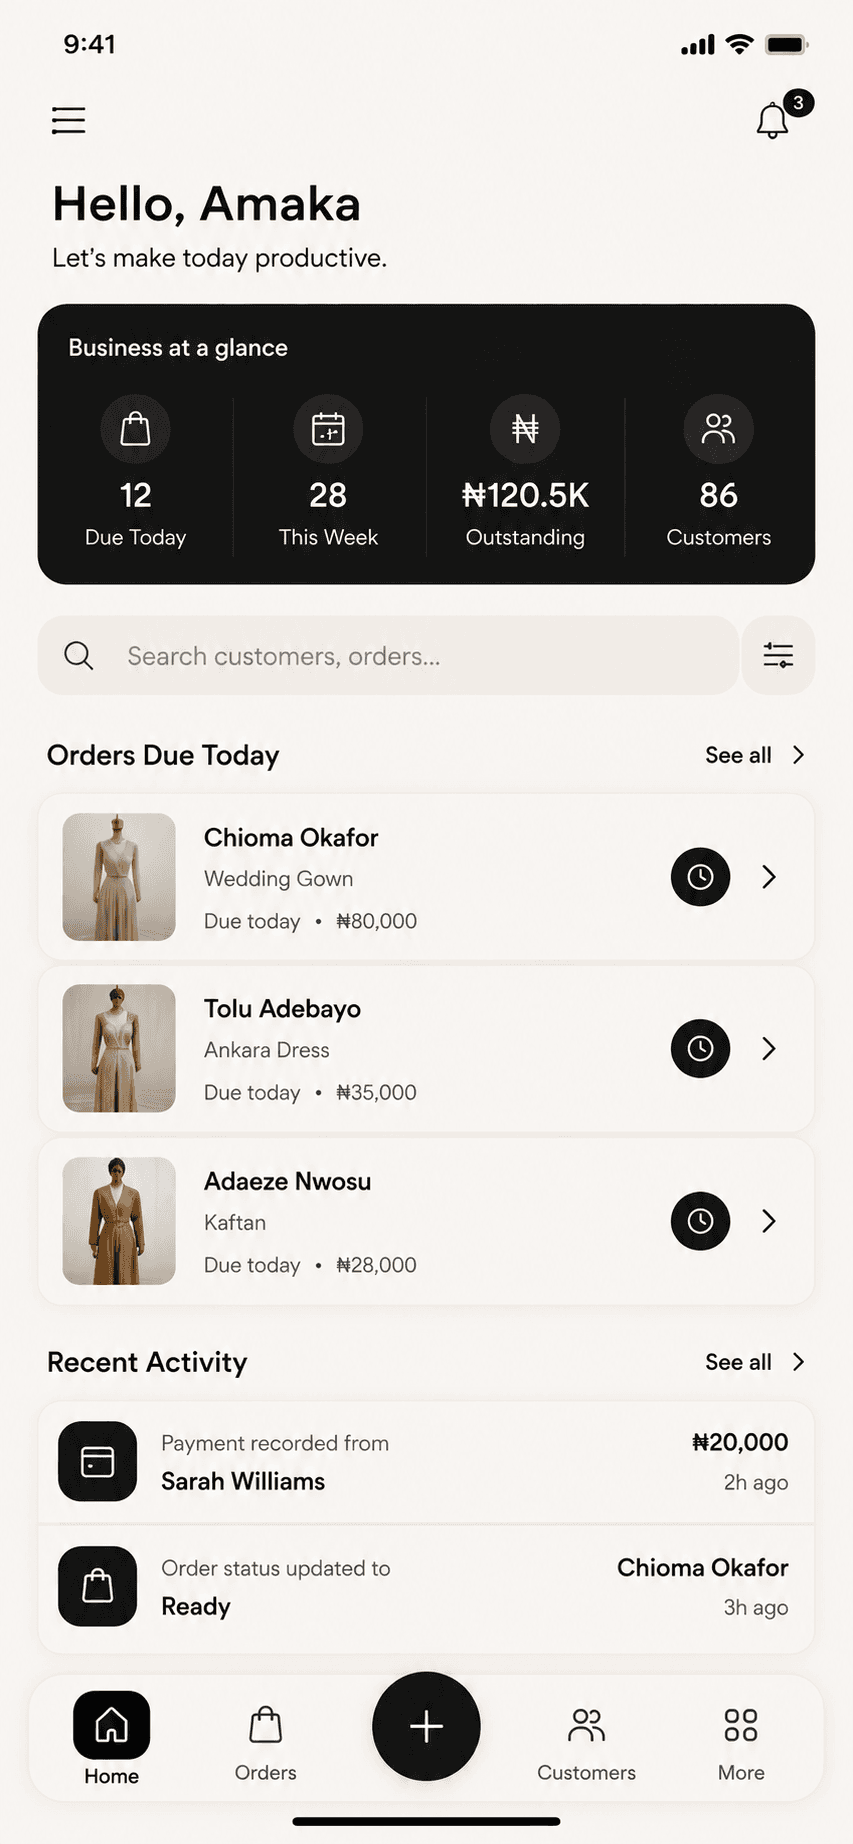This screenshot has width=853, height=1844.
Task: Tap the Business at a glance heading
Action: [x=178, y=348]
